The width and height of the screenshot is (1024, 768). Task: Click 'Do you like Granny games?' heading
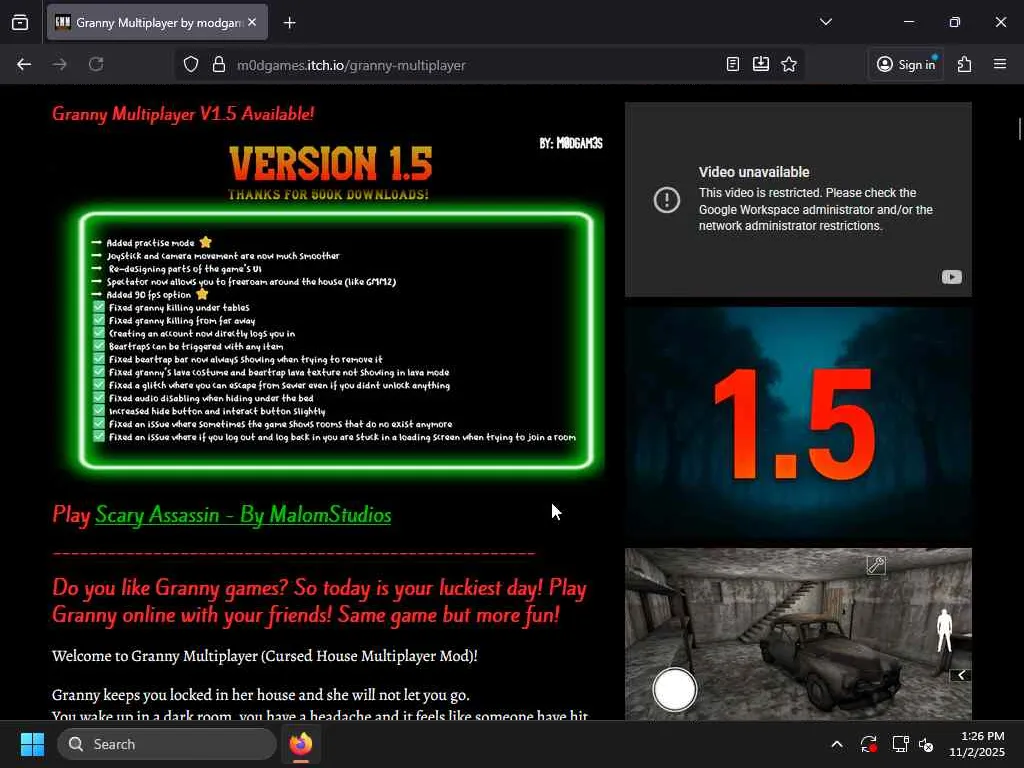(319, 601)
